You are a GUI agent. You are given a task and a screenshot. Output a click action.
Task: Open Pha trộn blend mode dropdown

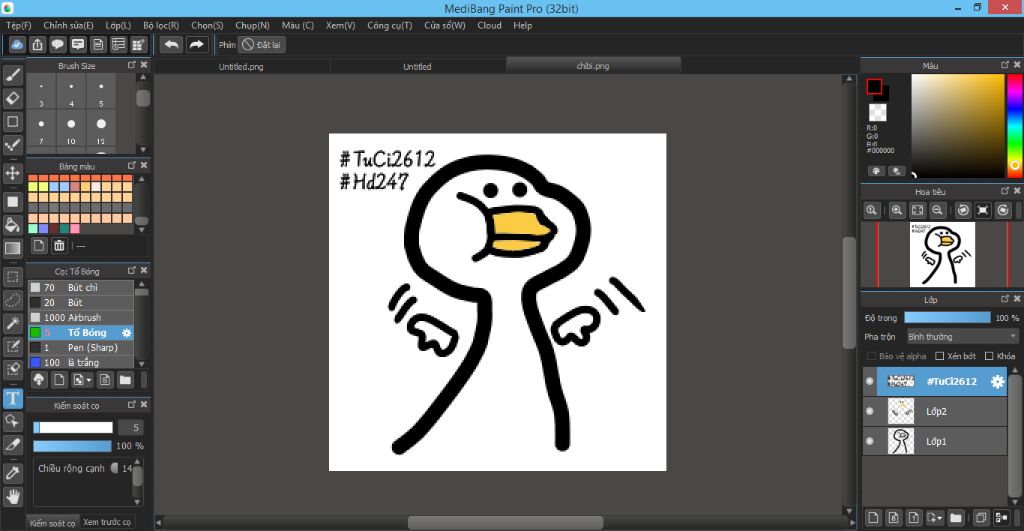[962, 336]
